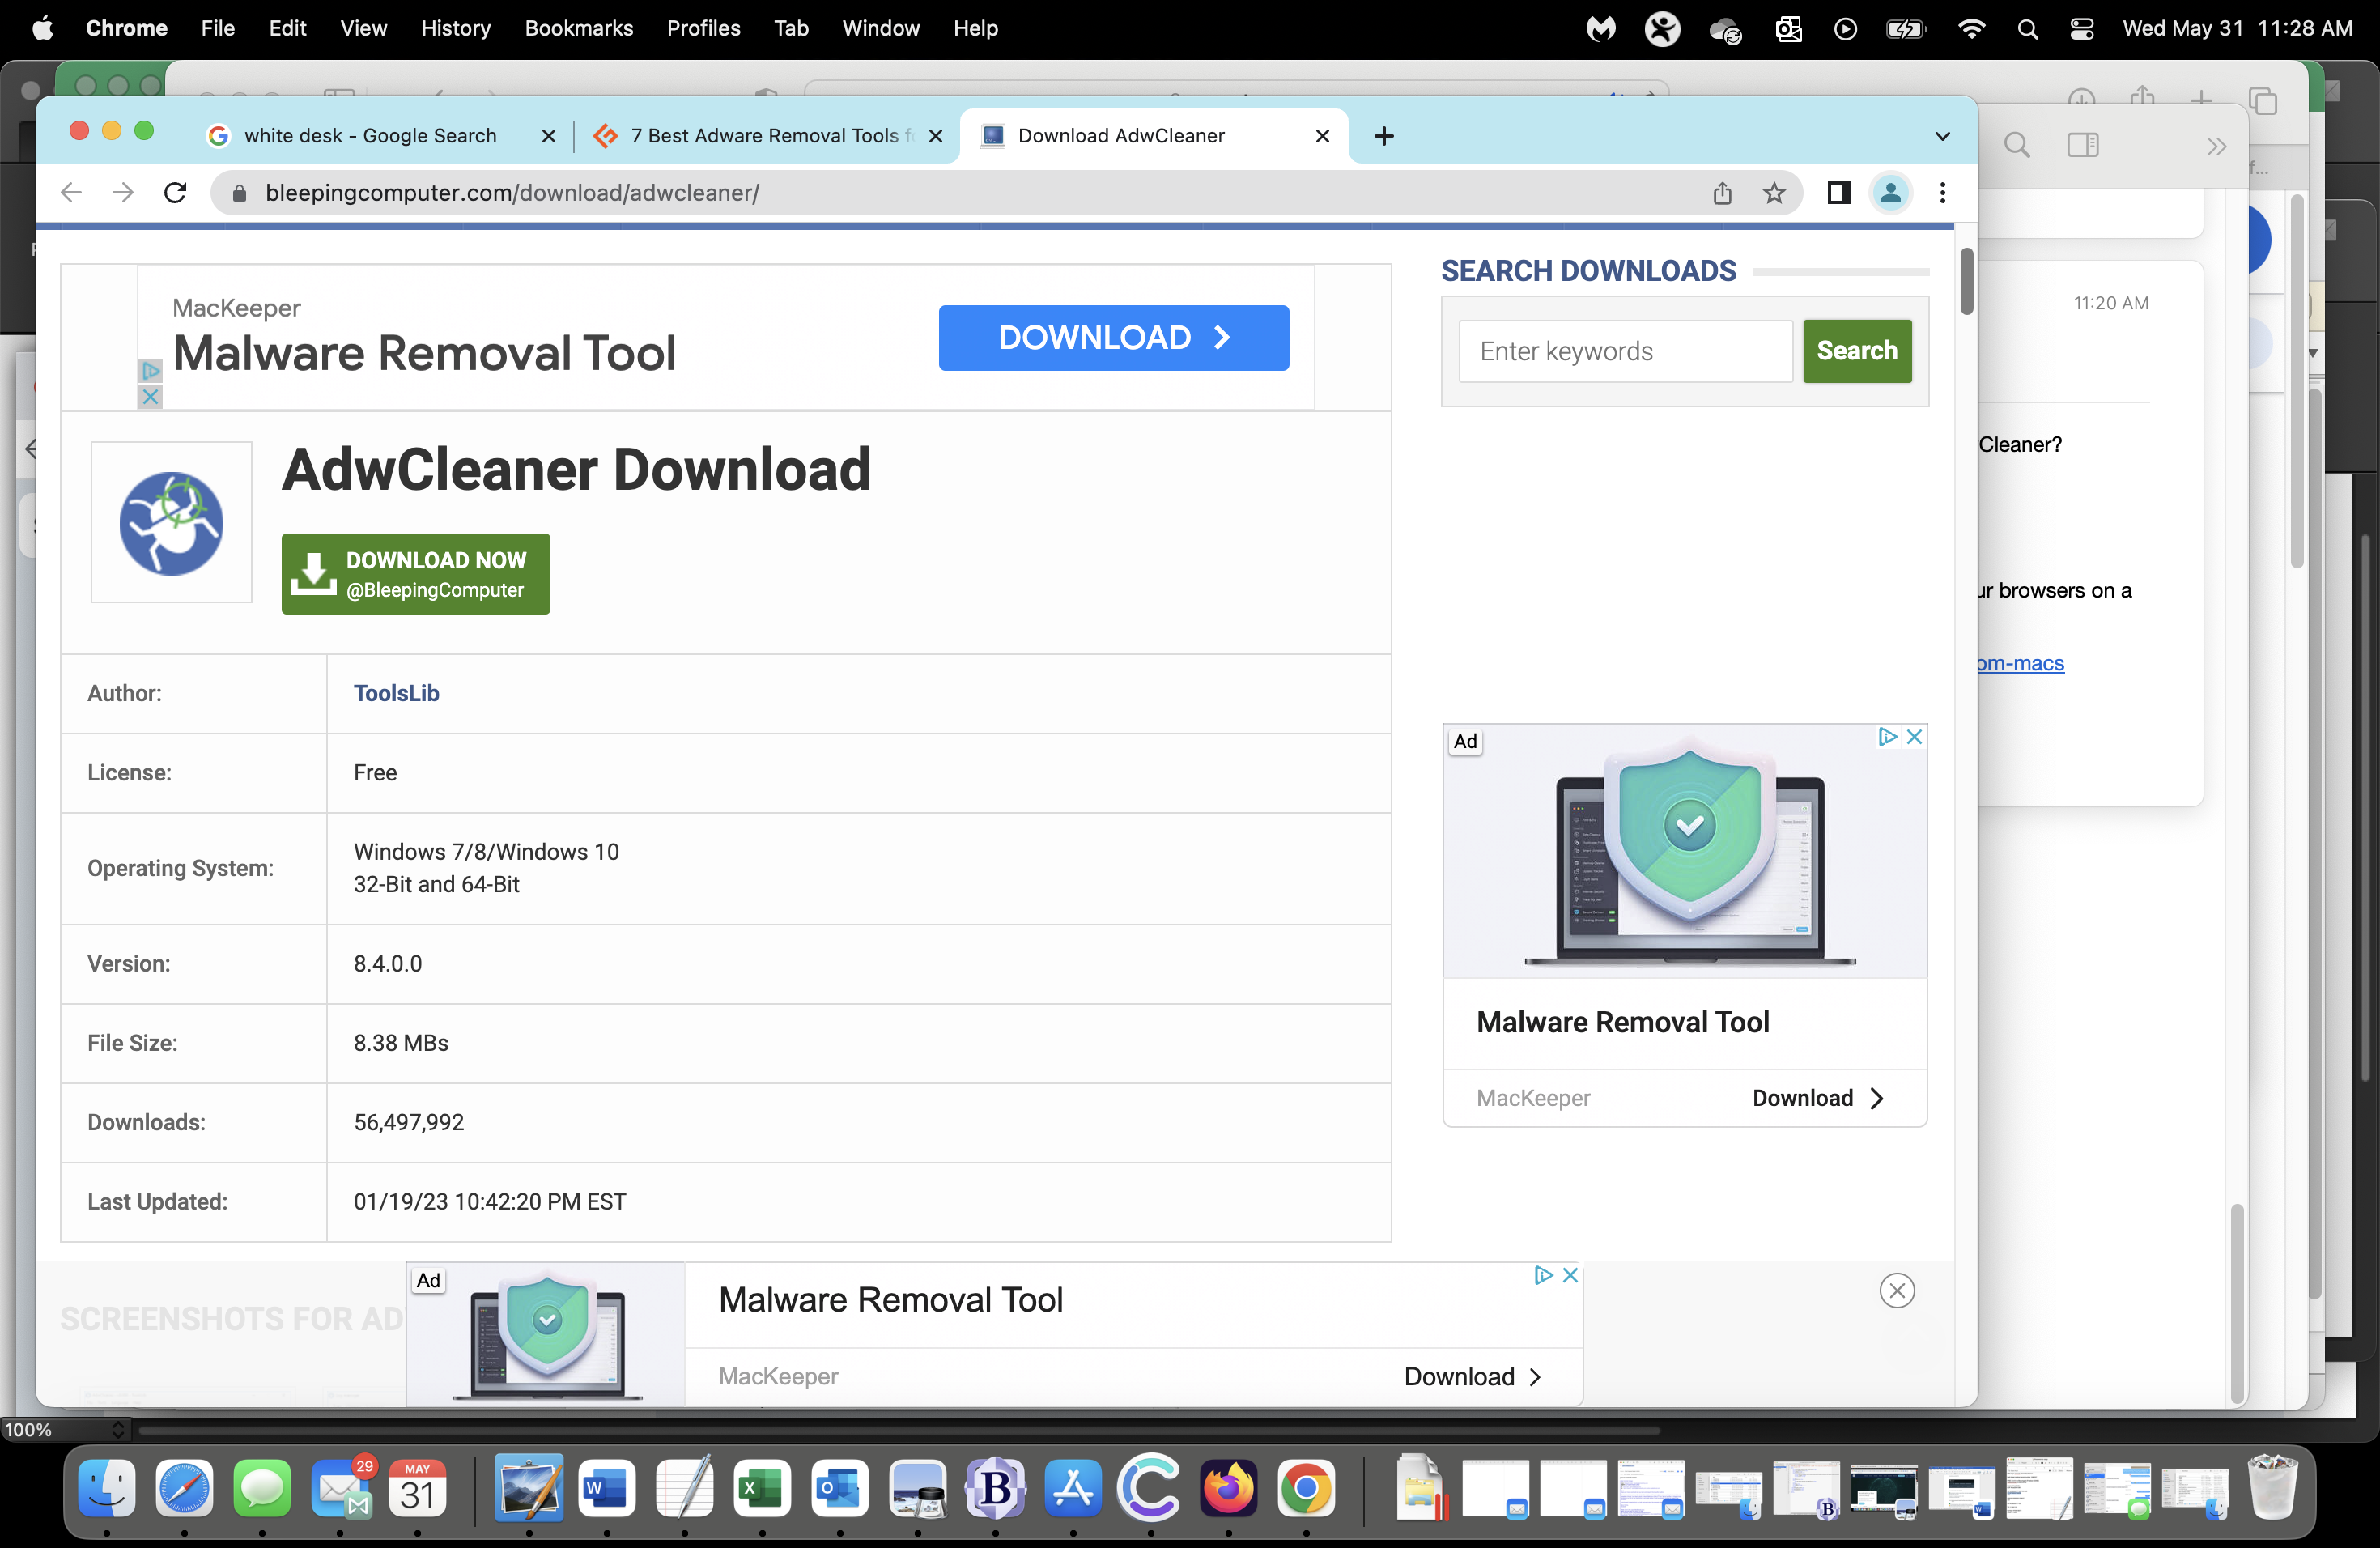Click Download on the bottom MacKeeper ad
The height and width of the screenshot is (1548, 2380).
[x=1472, y=1377]
